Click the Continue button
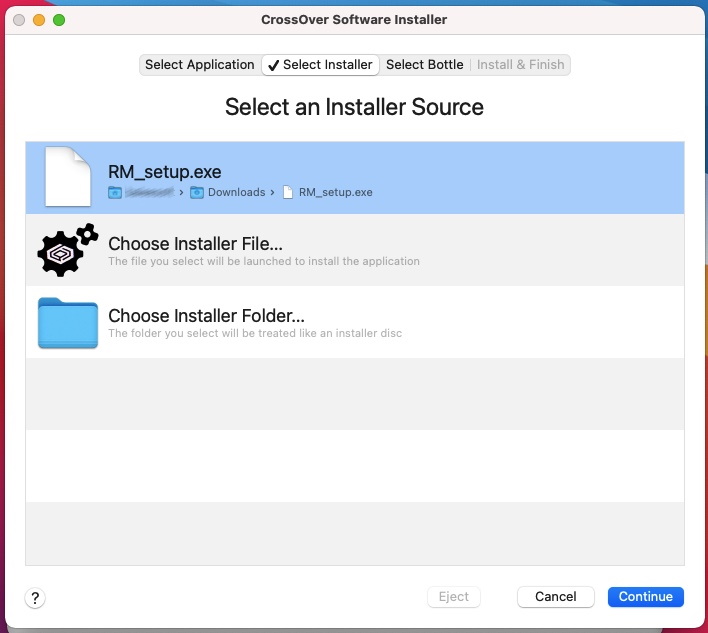Screen dimensions: 708x633 click(645, 596)
